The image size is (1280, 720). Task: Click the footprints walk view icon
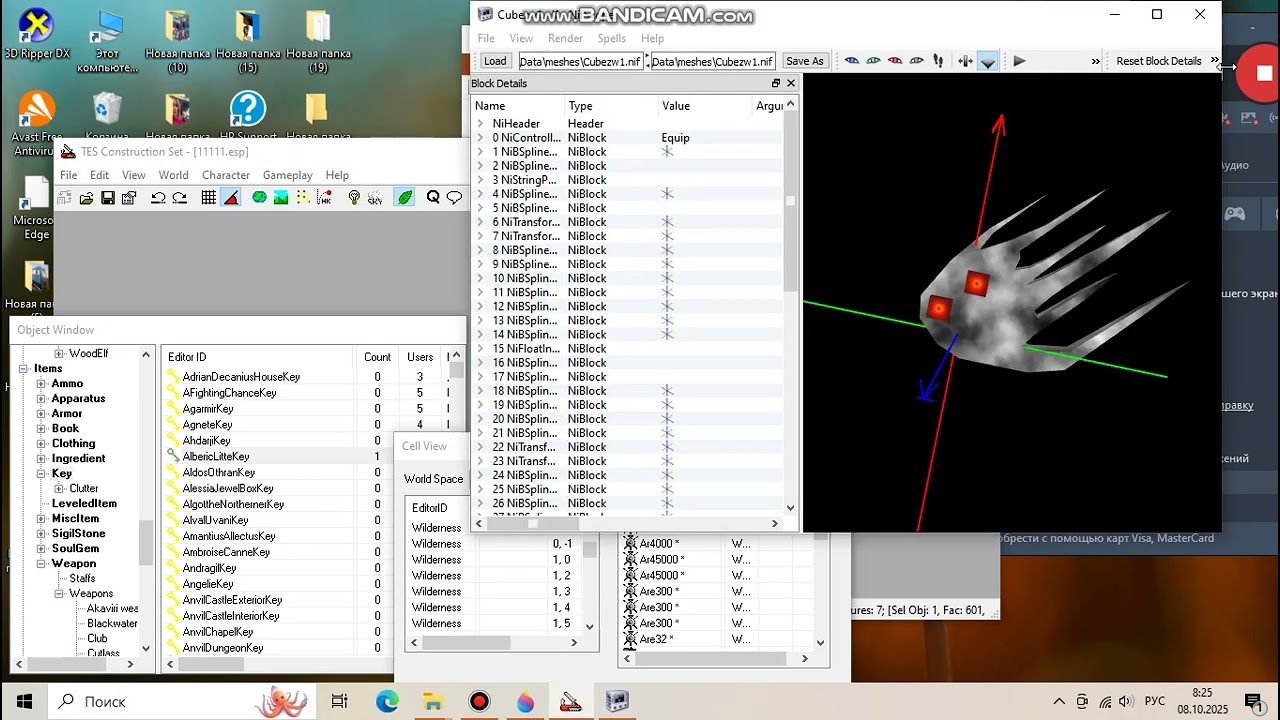click(938, 61)
